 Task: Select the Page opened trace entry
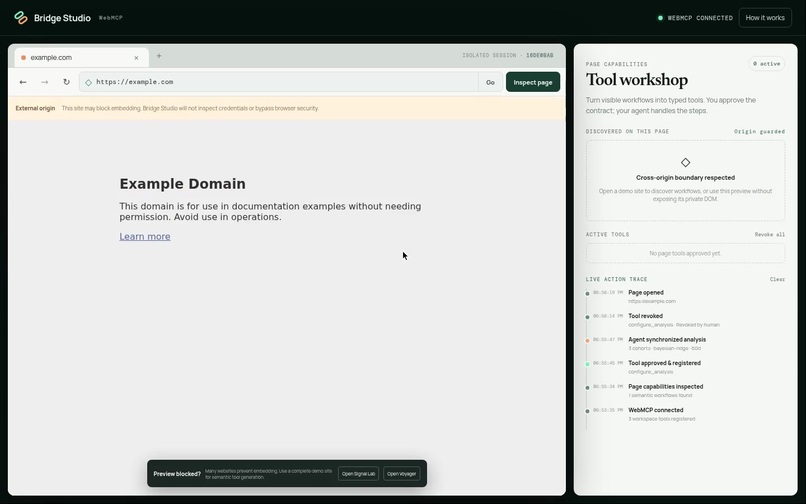(x=685, y=297)
